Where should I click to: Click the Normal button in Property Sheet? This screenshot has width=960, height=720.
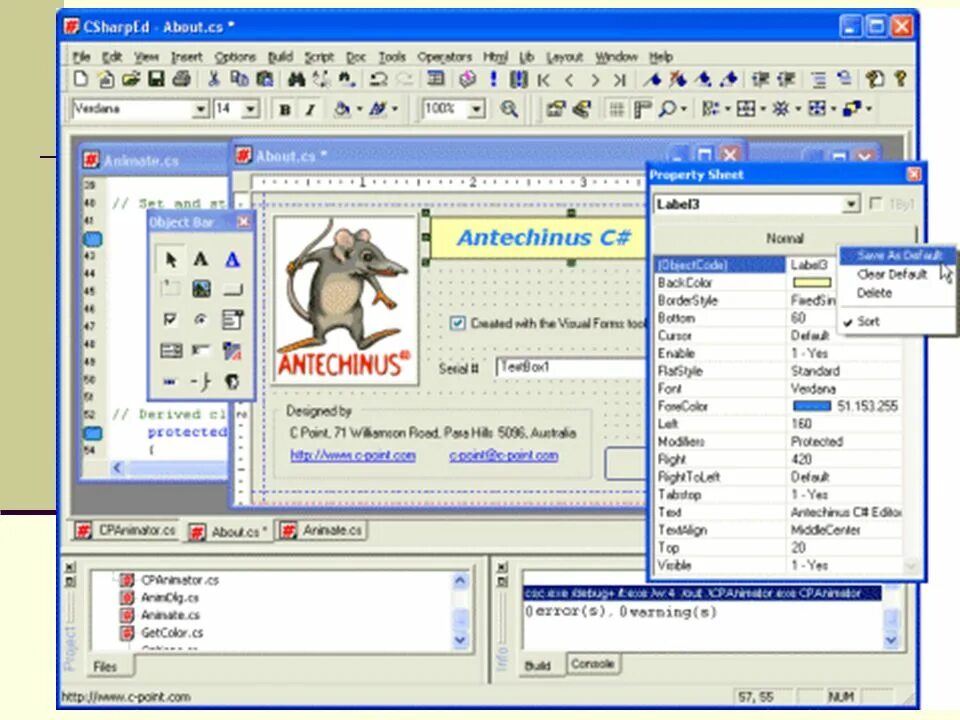[x=784, y=238]
